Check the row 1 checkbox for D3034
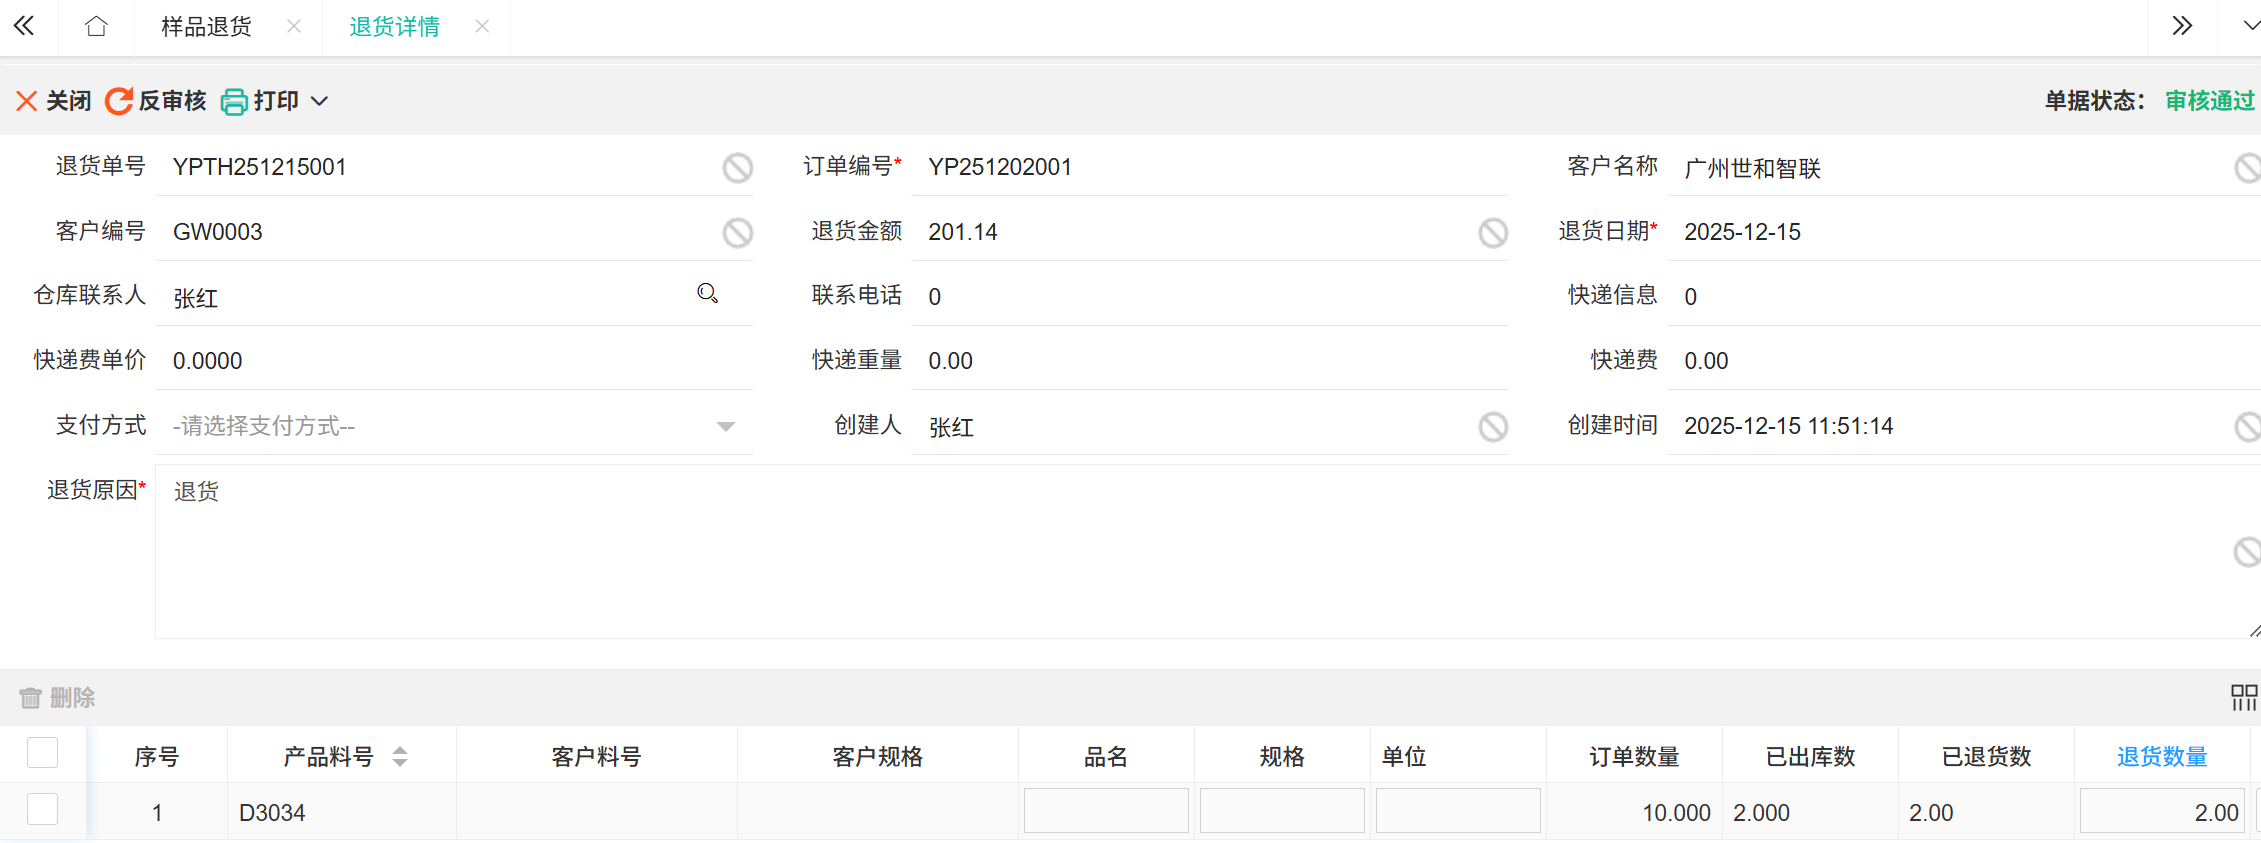 coord(42,809)
